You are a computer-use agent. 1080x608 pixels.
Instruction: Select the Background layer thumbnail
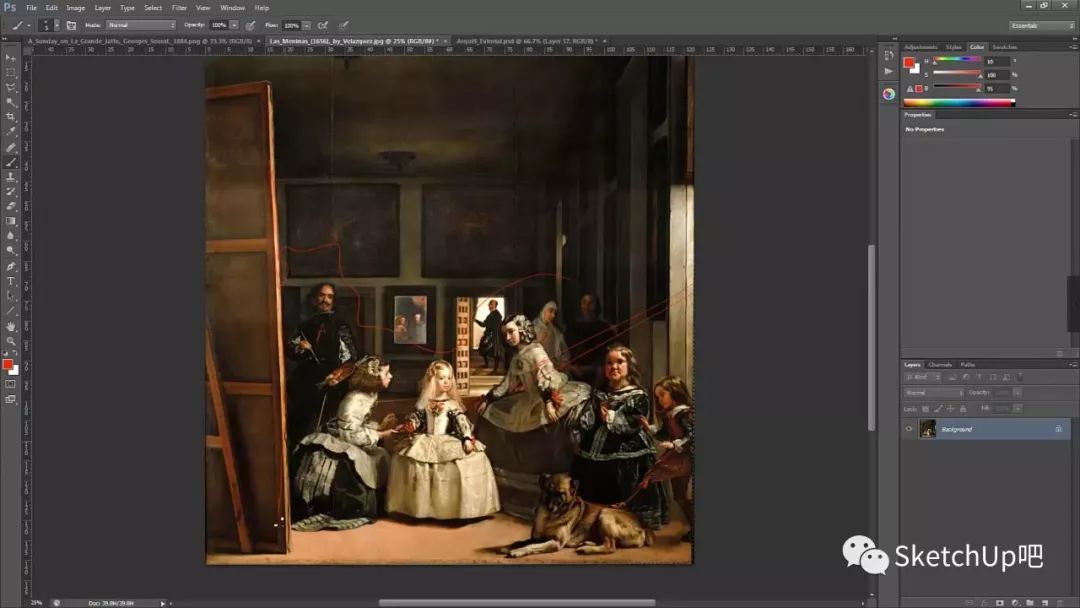pos(928,429)
